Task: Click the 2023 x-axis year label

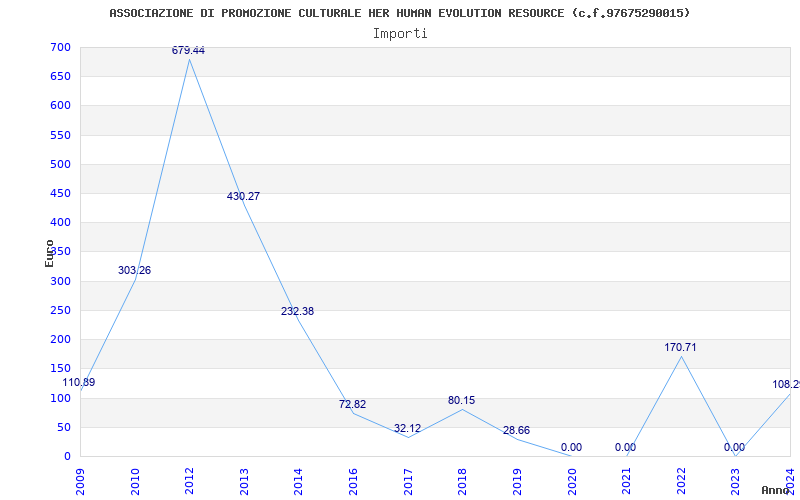Action: 735,482
